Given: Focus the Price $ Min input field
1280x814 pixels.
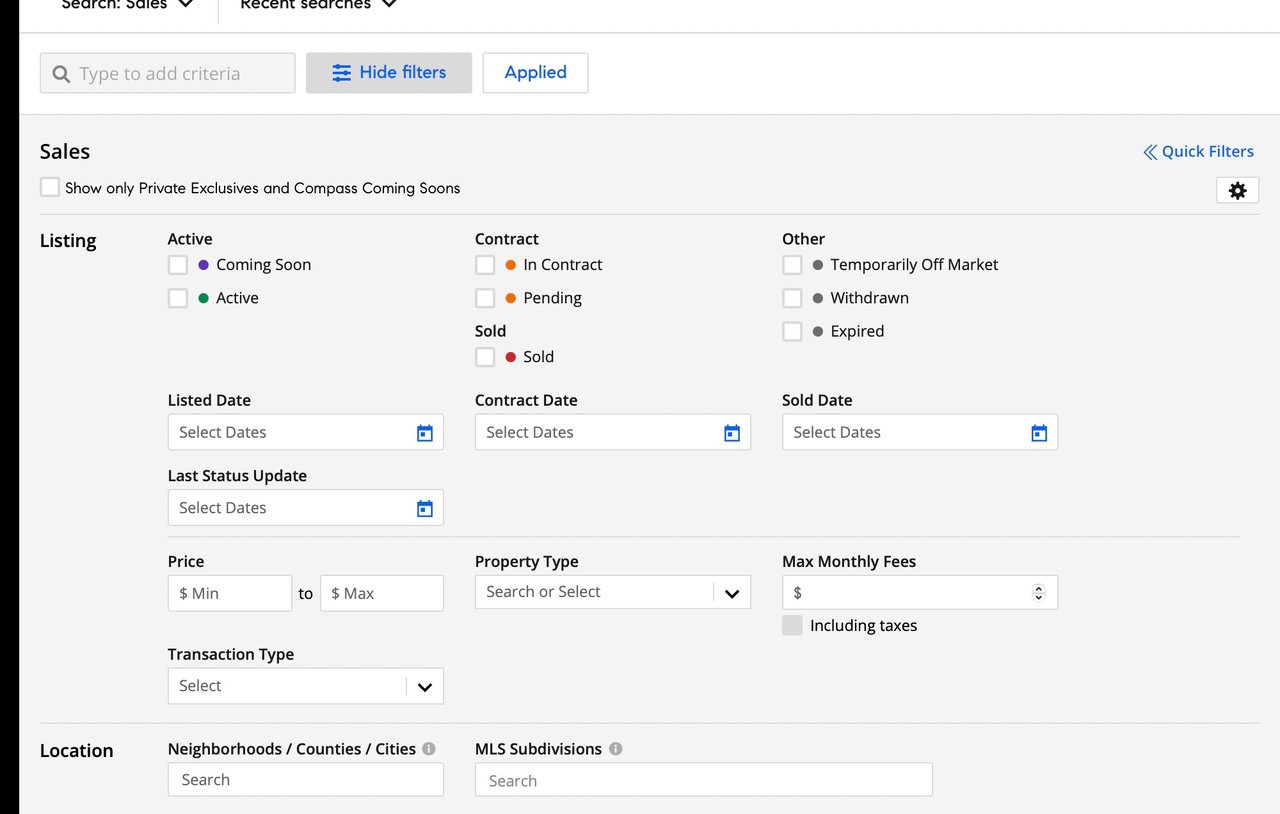Looking at the screenshot, I should pyautogui.click(x=230, y=593).
